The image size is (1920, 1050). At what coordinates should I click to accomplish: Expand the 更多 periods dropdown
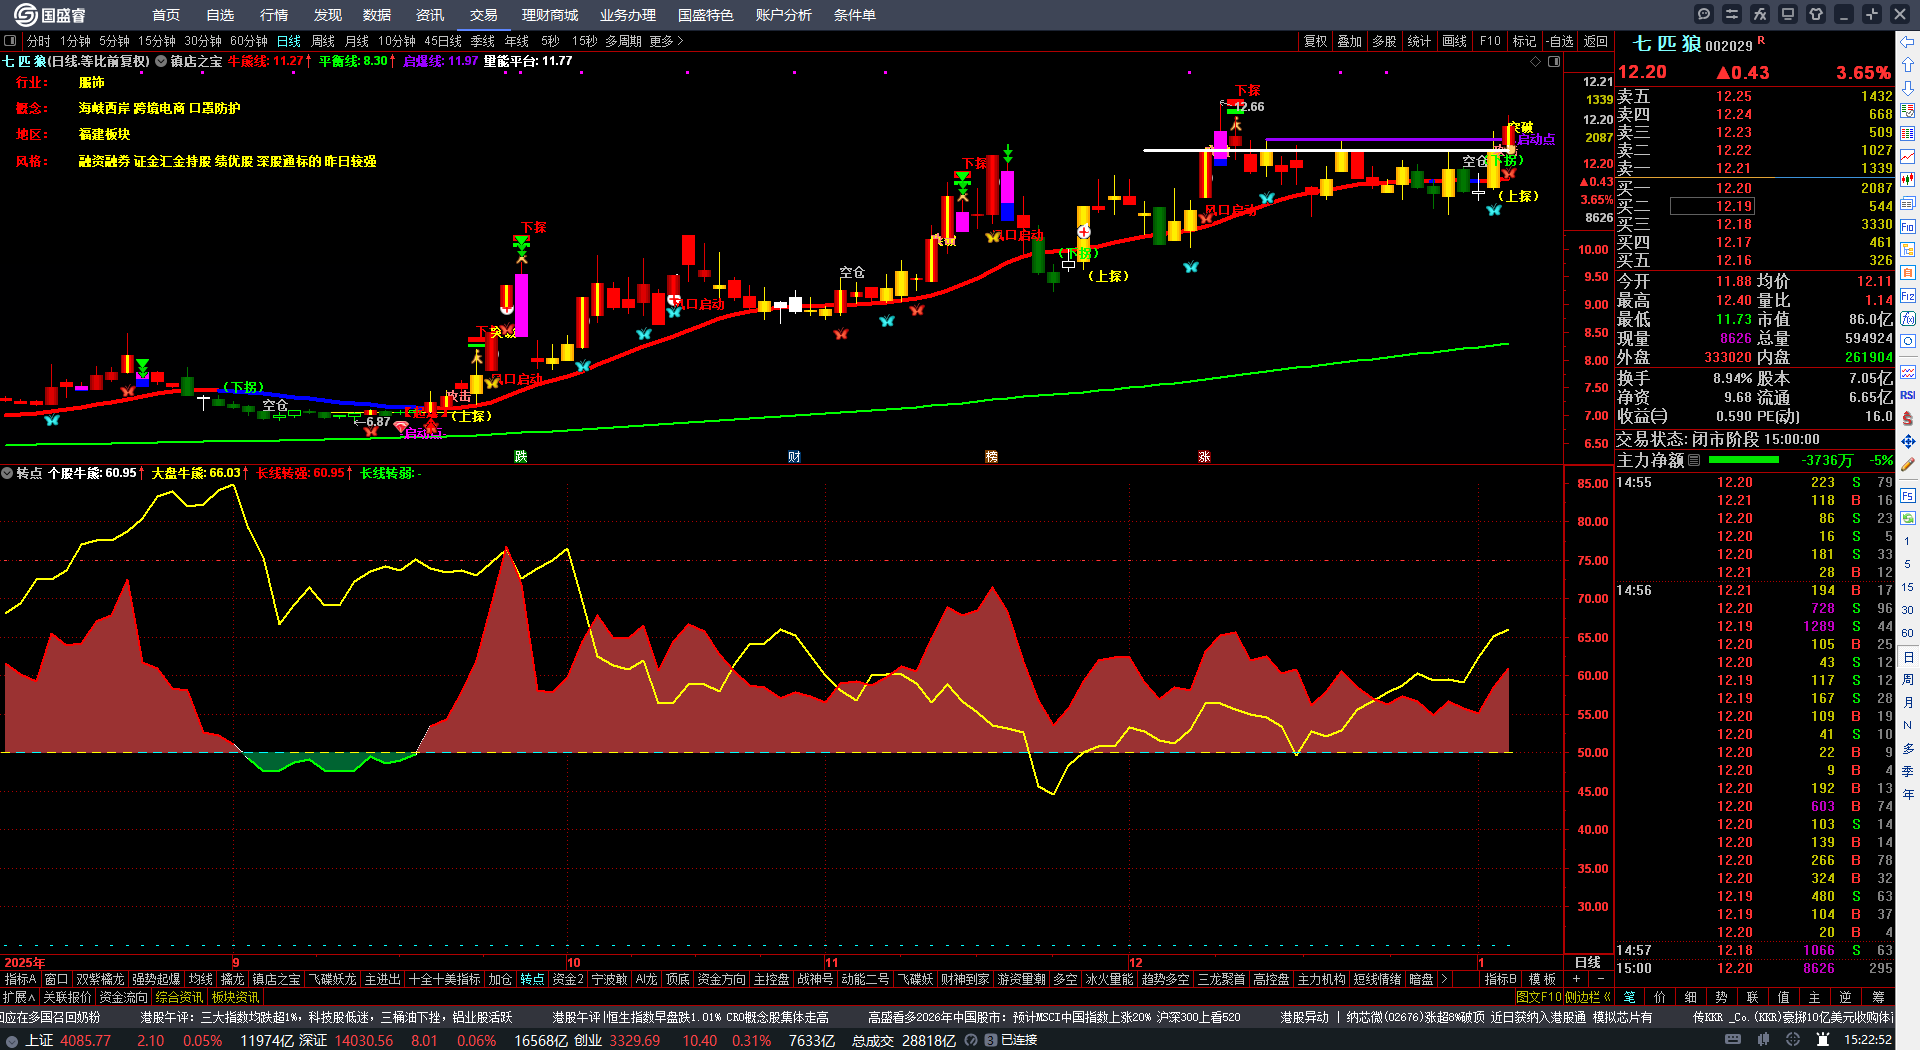pyautogui.click(x=666, y=41)
